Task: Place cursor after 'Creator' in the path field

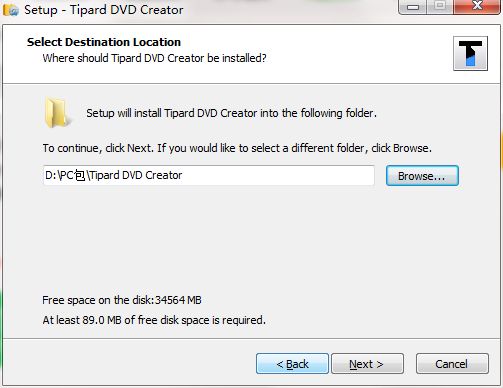Action: (183, 175)
